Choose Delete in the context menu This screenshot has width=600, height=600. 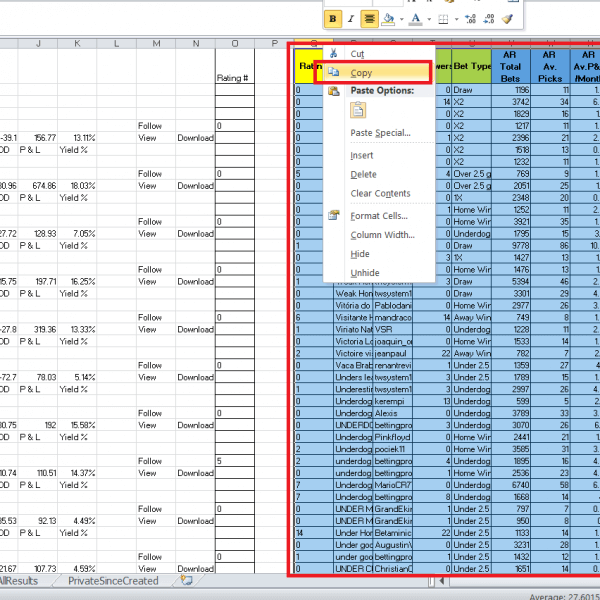pos(379,174)
